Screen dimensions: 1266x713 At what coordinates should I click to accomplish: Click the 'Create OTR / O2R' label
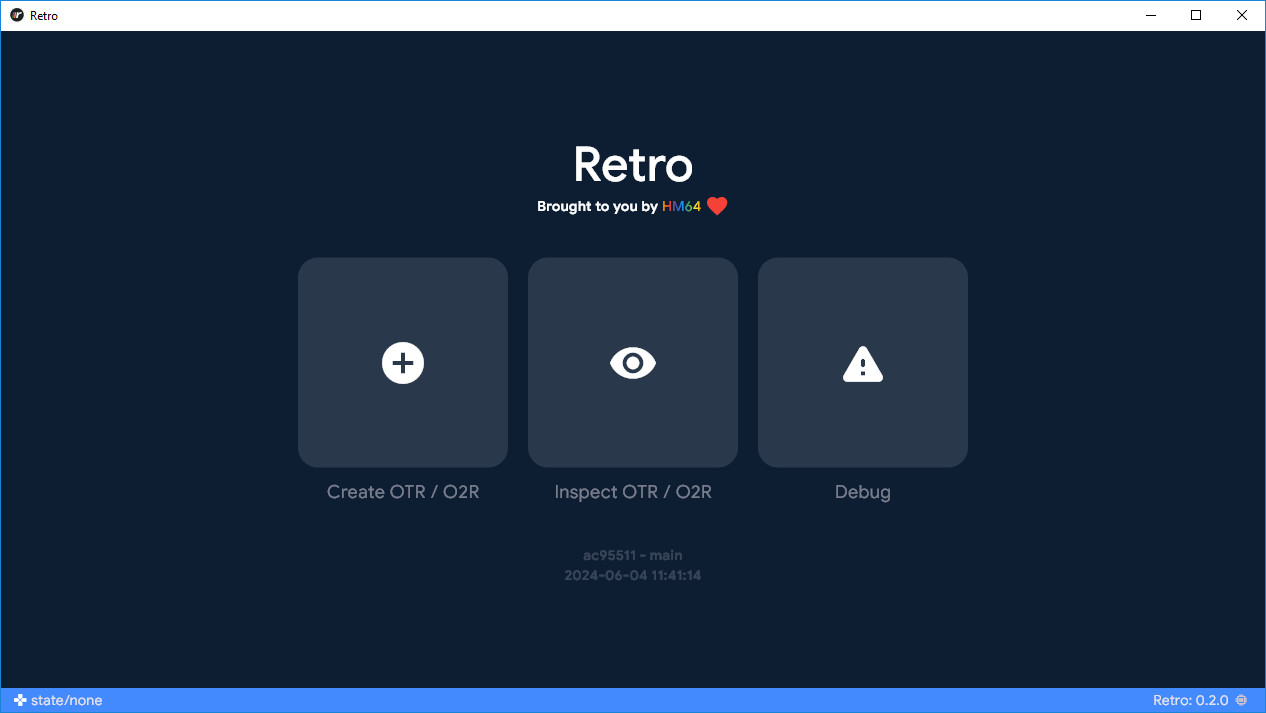pos(403,492)
